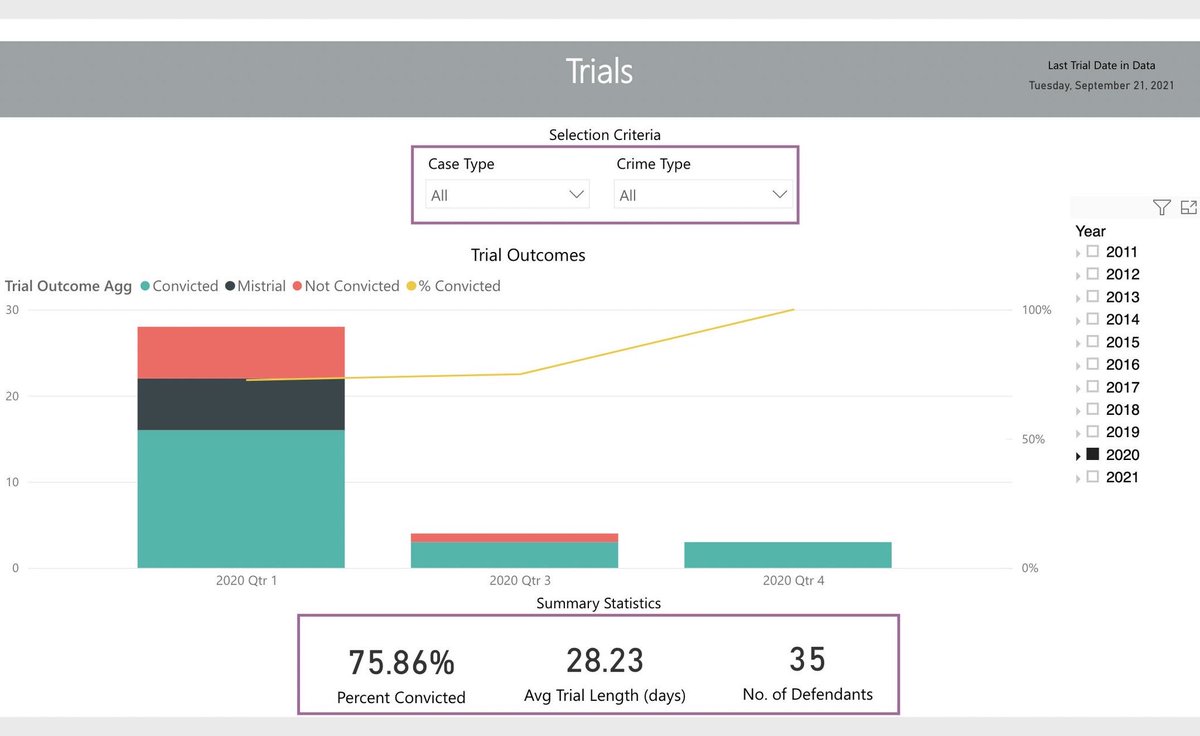Open the Case Type dropdown
This screenshot has width=1200, height=736.
tap(508, 195)
